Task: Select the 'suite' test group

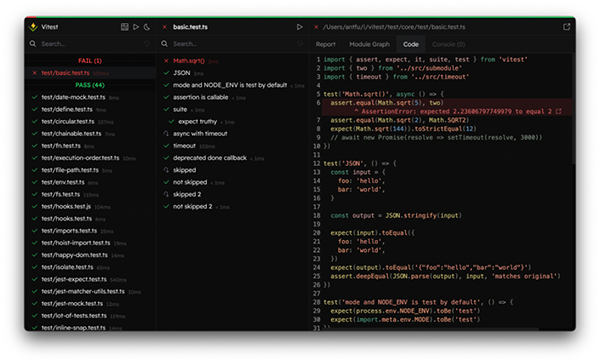Action: coord(232,109)
